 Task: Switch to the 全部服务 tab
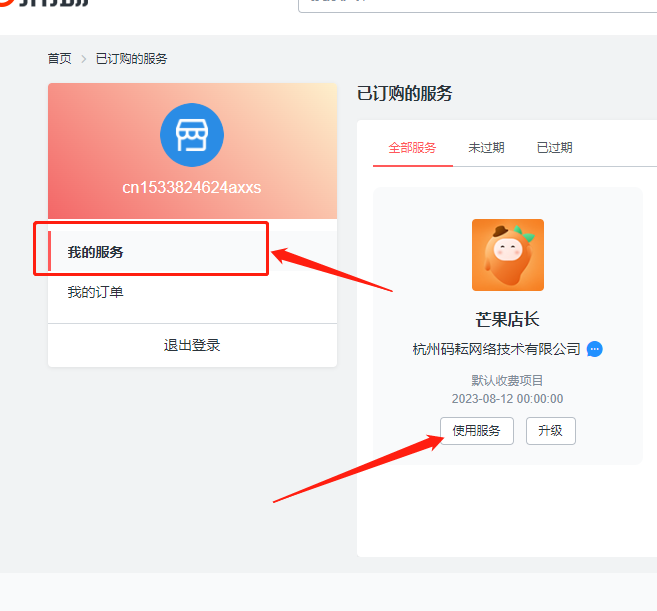pos(412,147)
